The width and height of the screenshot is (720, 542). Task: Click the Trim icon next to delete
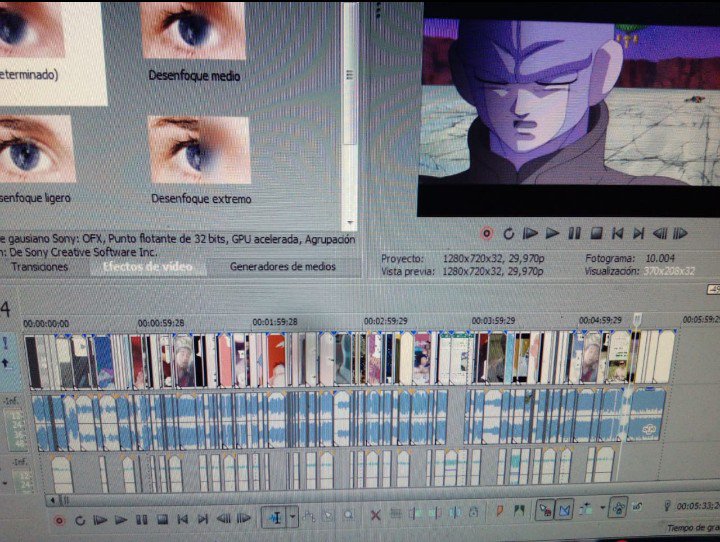point(395,513)
